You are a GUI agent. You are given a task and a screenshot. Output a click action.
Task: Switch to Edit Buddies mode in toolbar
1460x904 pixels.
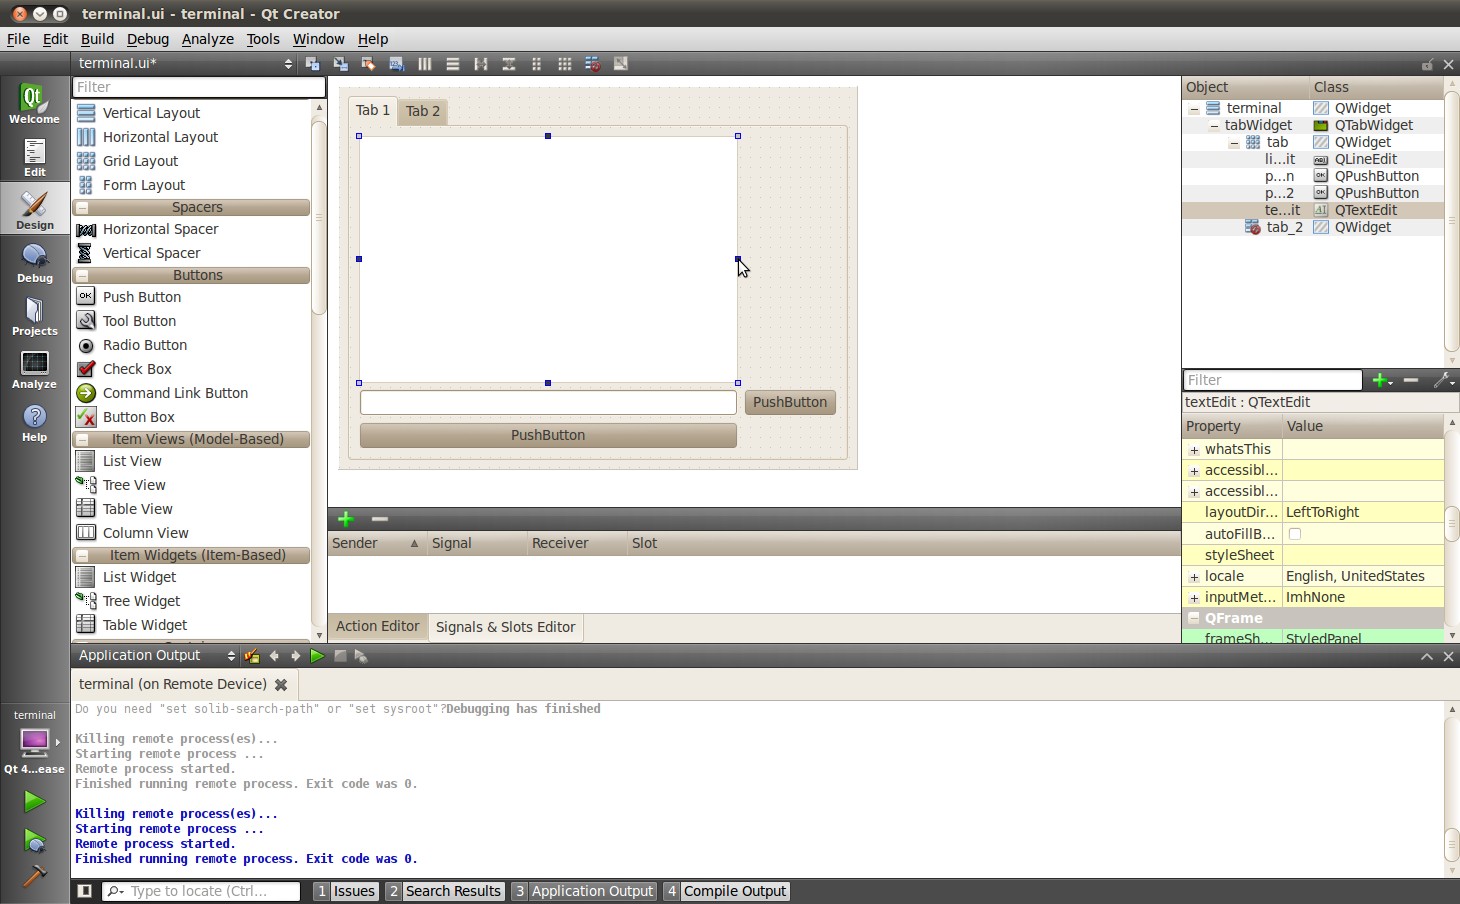pos(369,63)
